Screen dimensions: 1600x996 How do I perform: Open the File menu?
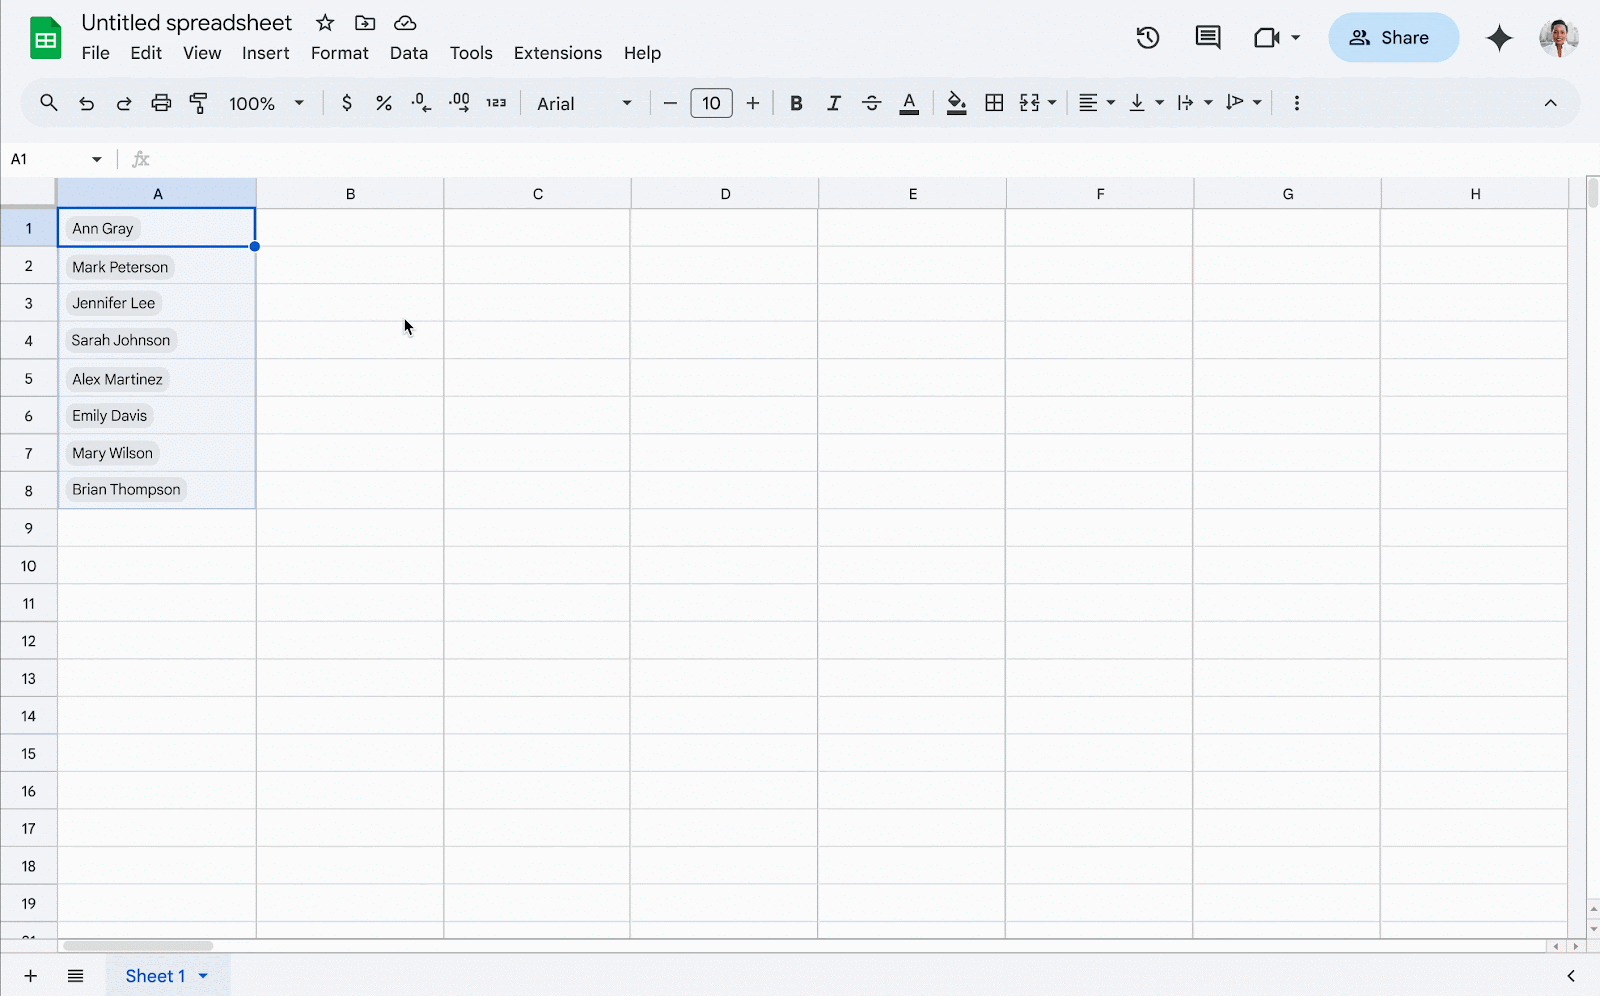(96, 53)
